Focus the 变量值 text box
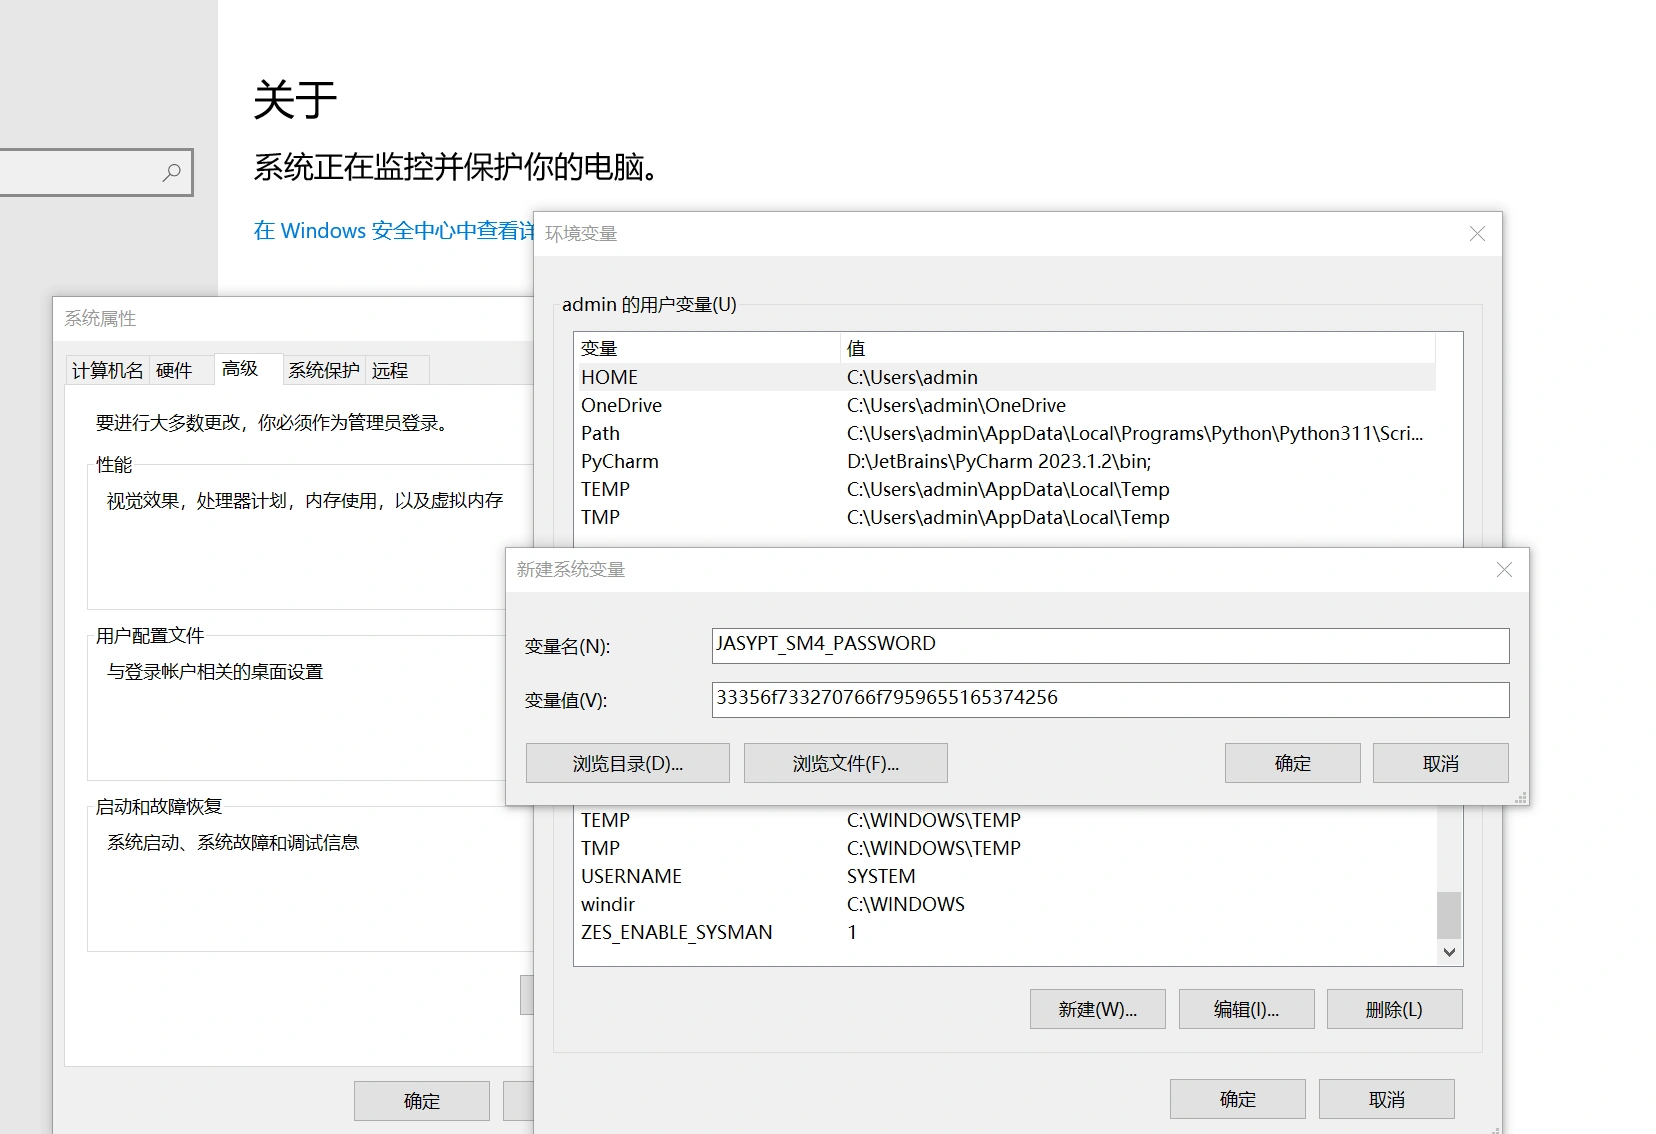Viewport: 1656px width, 1134px height. (1109, 699)
